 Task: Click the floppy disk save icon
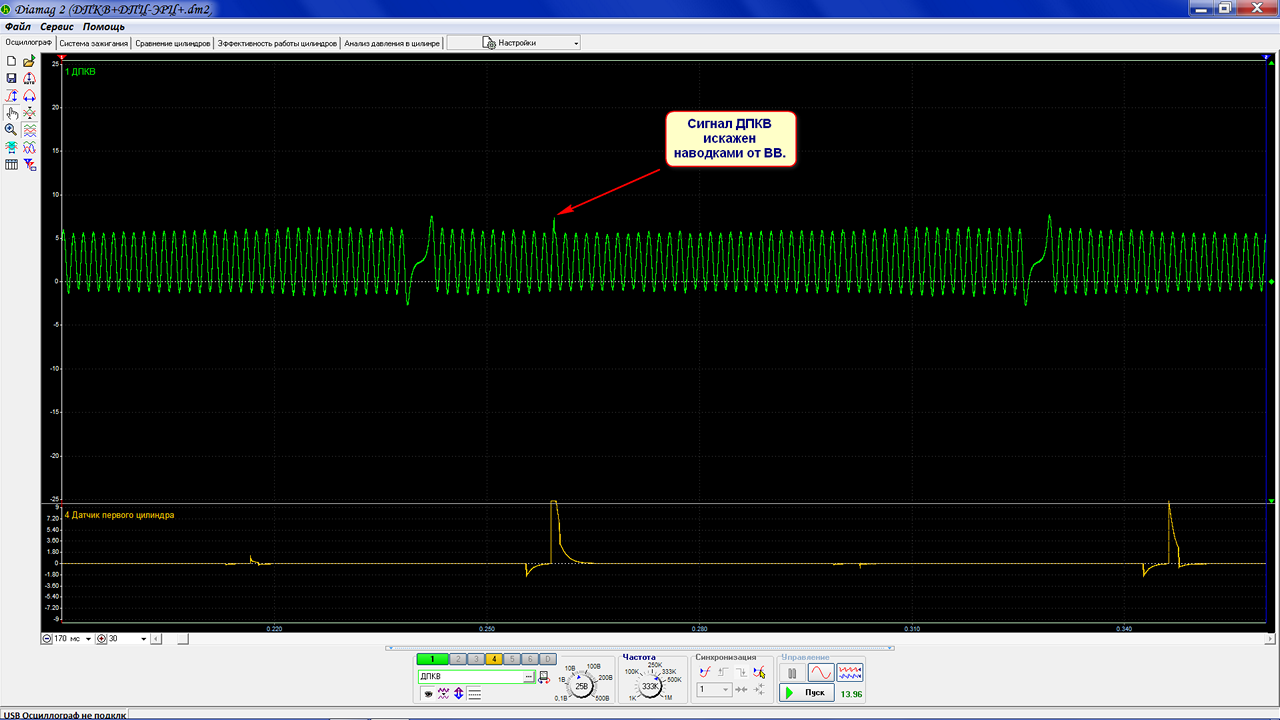pyautogui.click(x=11, y=78)
